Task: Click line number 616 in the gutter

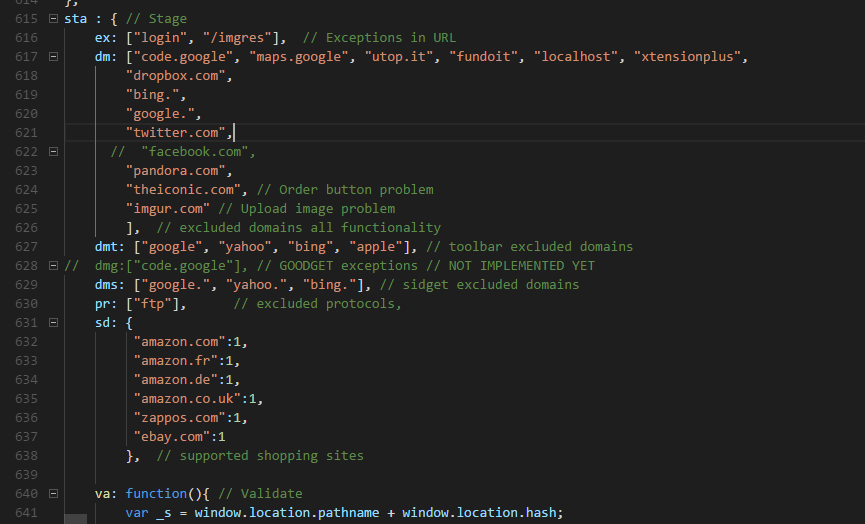Action: pos(26,38)
